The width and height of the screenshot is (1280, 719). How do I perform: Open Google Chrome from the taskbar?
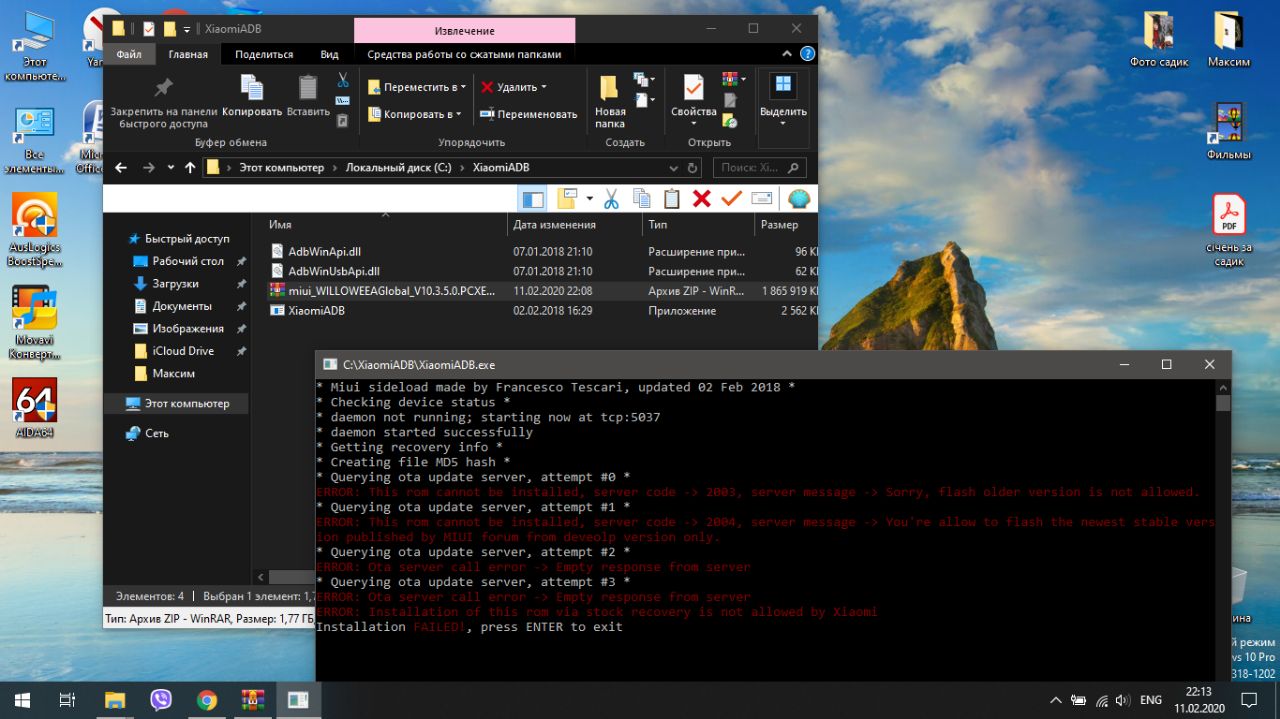(207, 700)
